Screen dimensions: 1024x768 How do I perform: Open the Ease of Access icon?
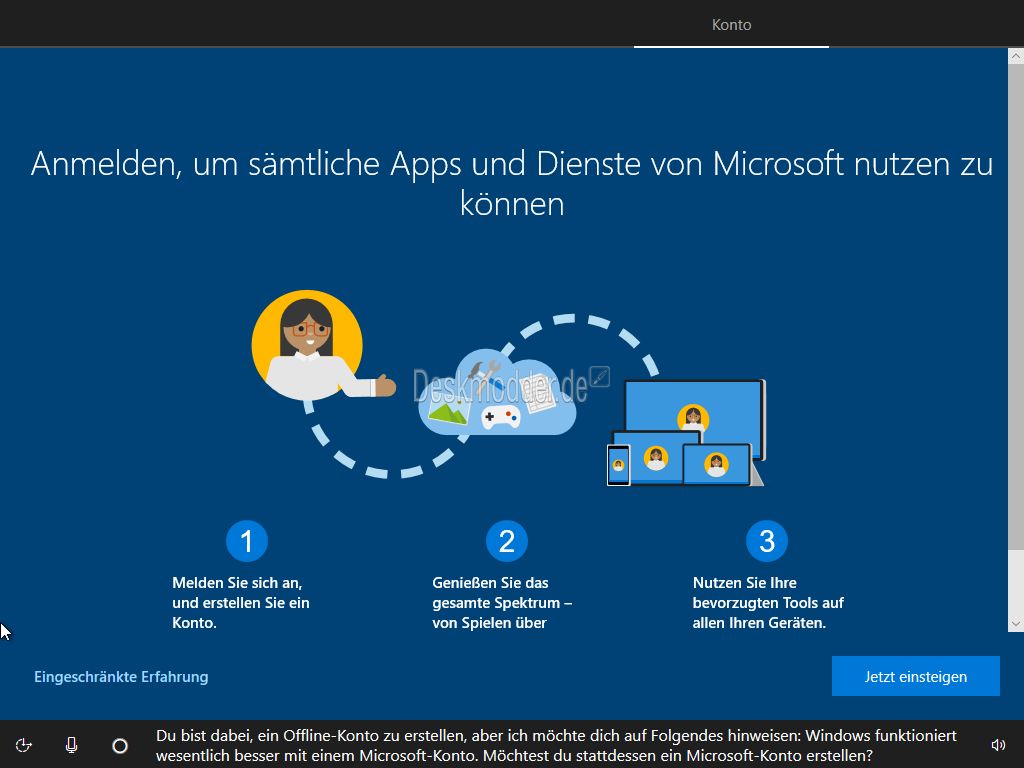click(x=24, y=745)
